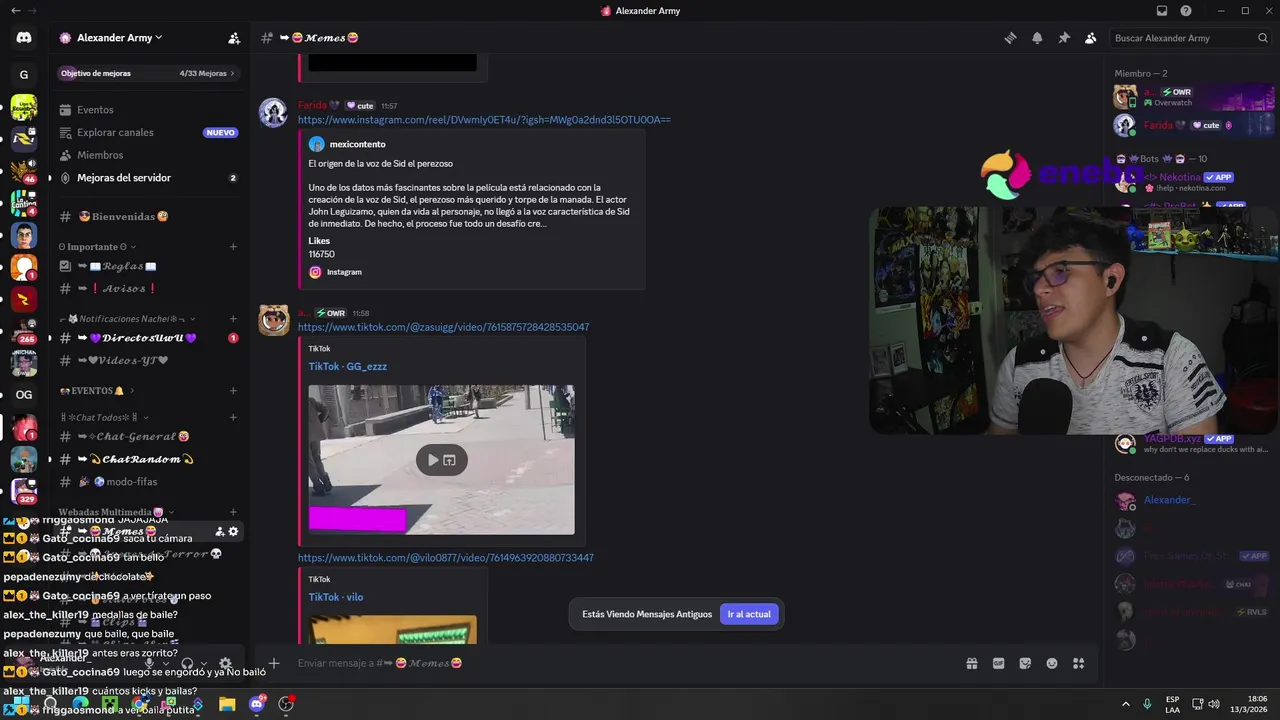Open Explorar canales
This screenshot has width=1280, height=720.
coord(148,132)
